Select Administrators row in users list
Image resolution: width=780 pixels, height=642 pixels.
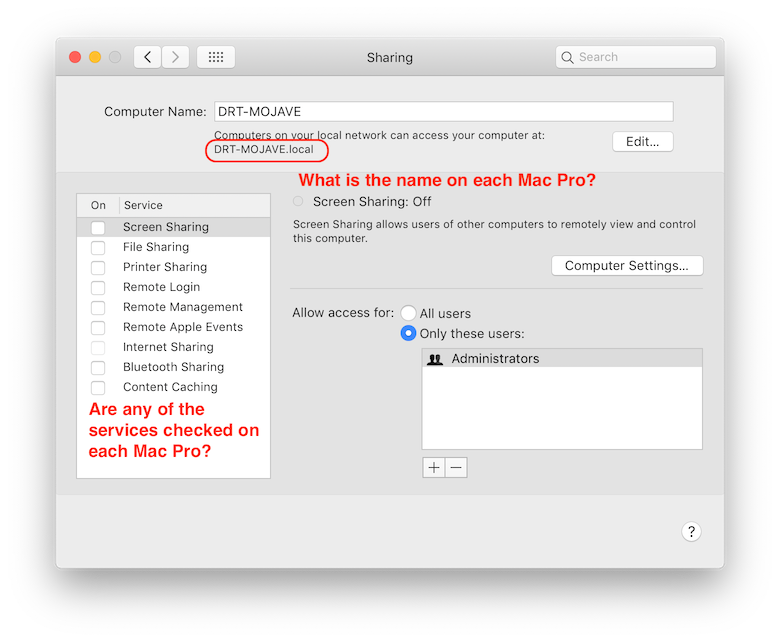pos(562,359)
